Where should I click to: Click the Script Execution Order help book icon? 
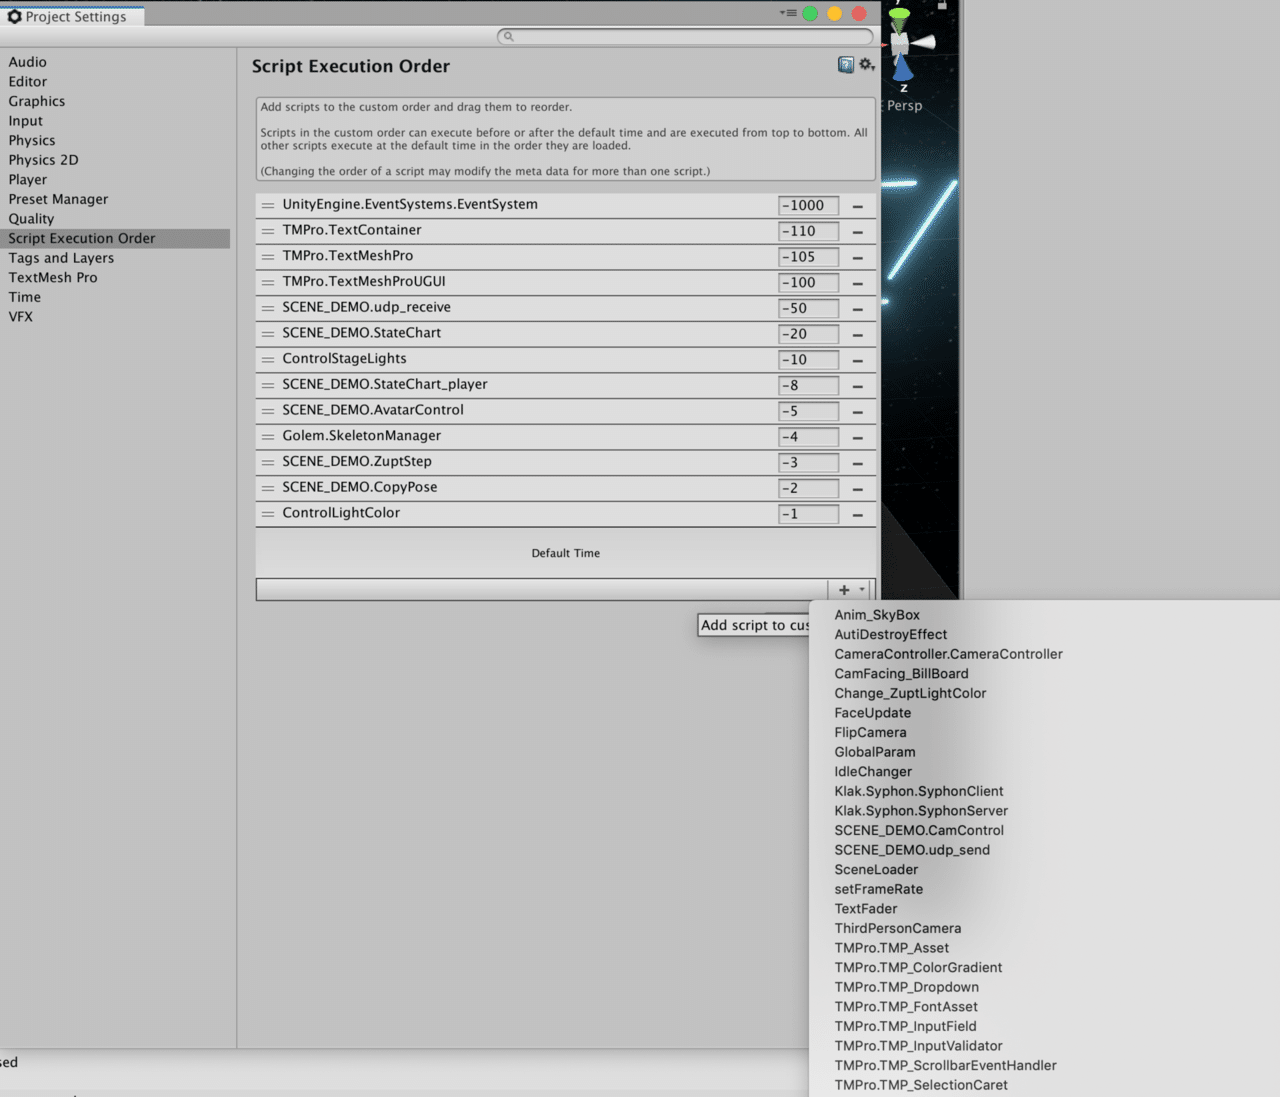845,64
